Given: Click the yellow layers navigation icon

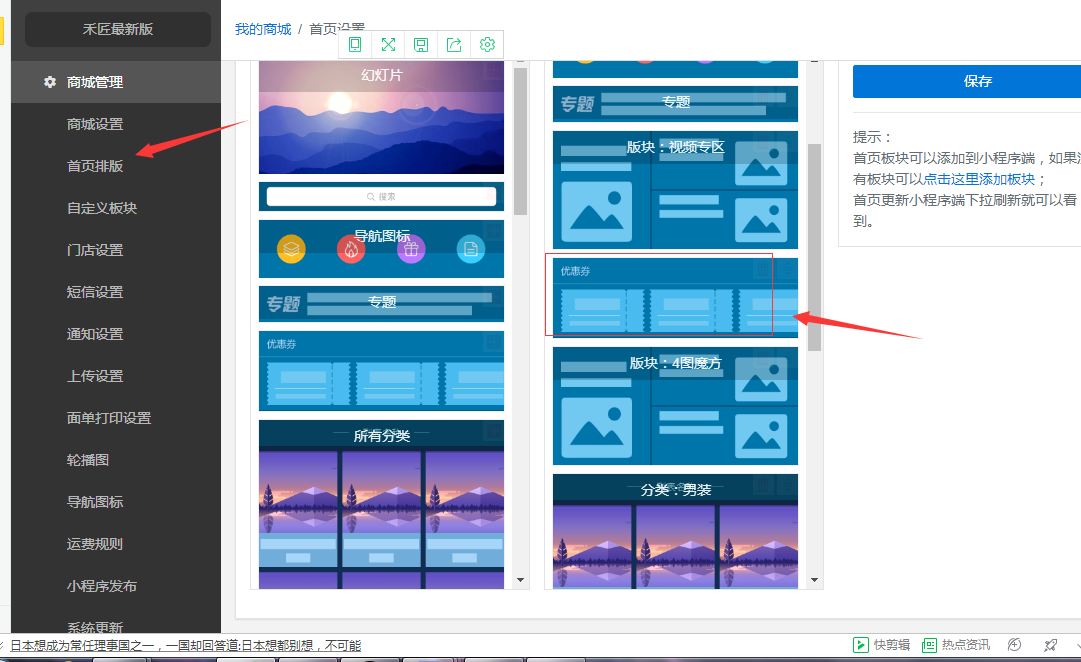Looking at the screenshot, I should click(291, 249).
